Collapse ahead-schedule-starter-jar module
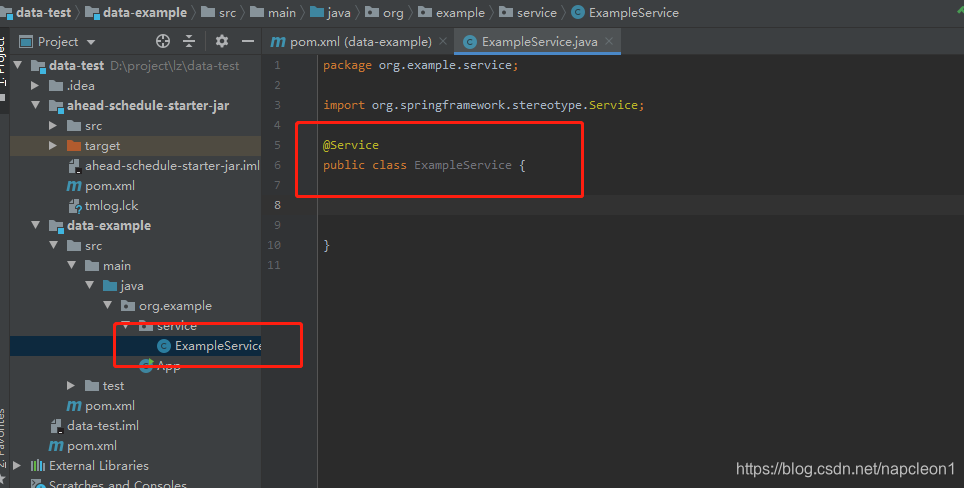 click(35, 105)
